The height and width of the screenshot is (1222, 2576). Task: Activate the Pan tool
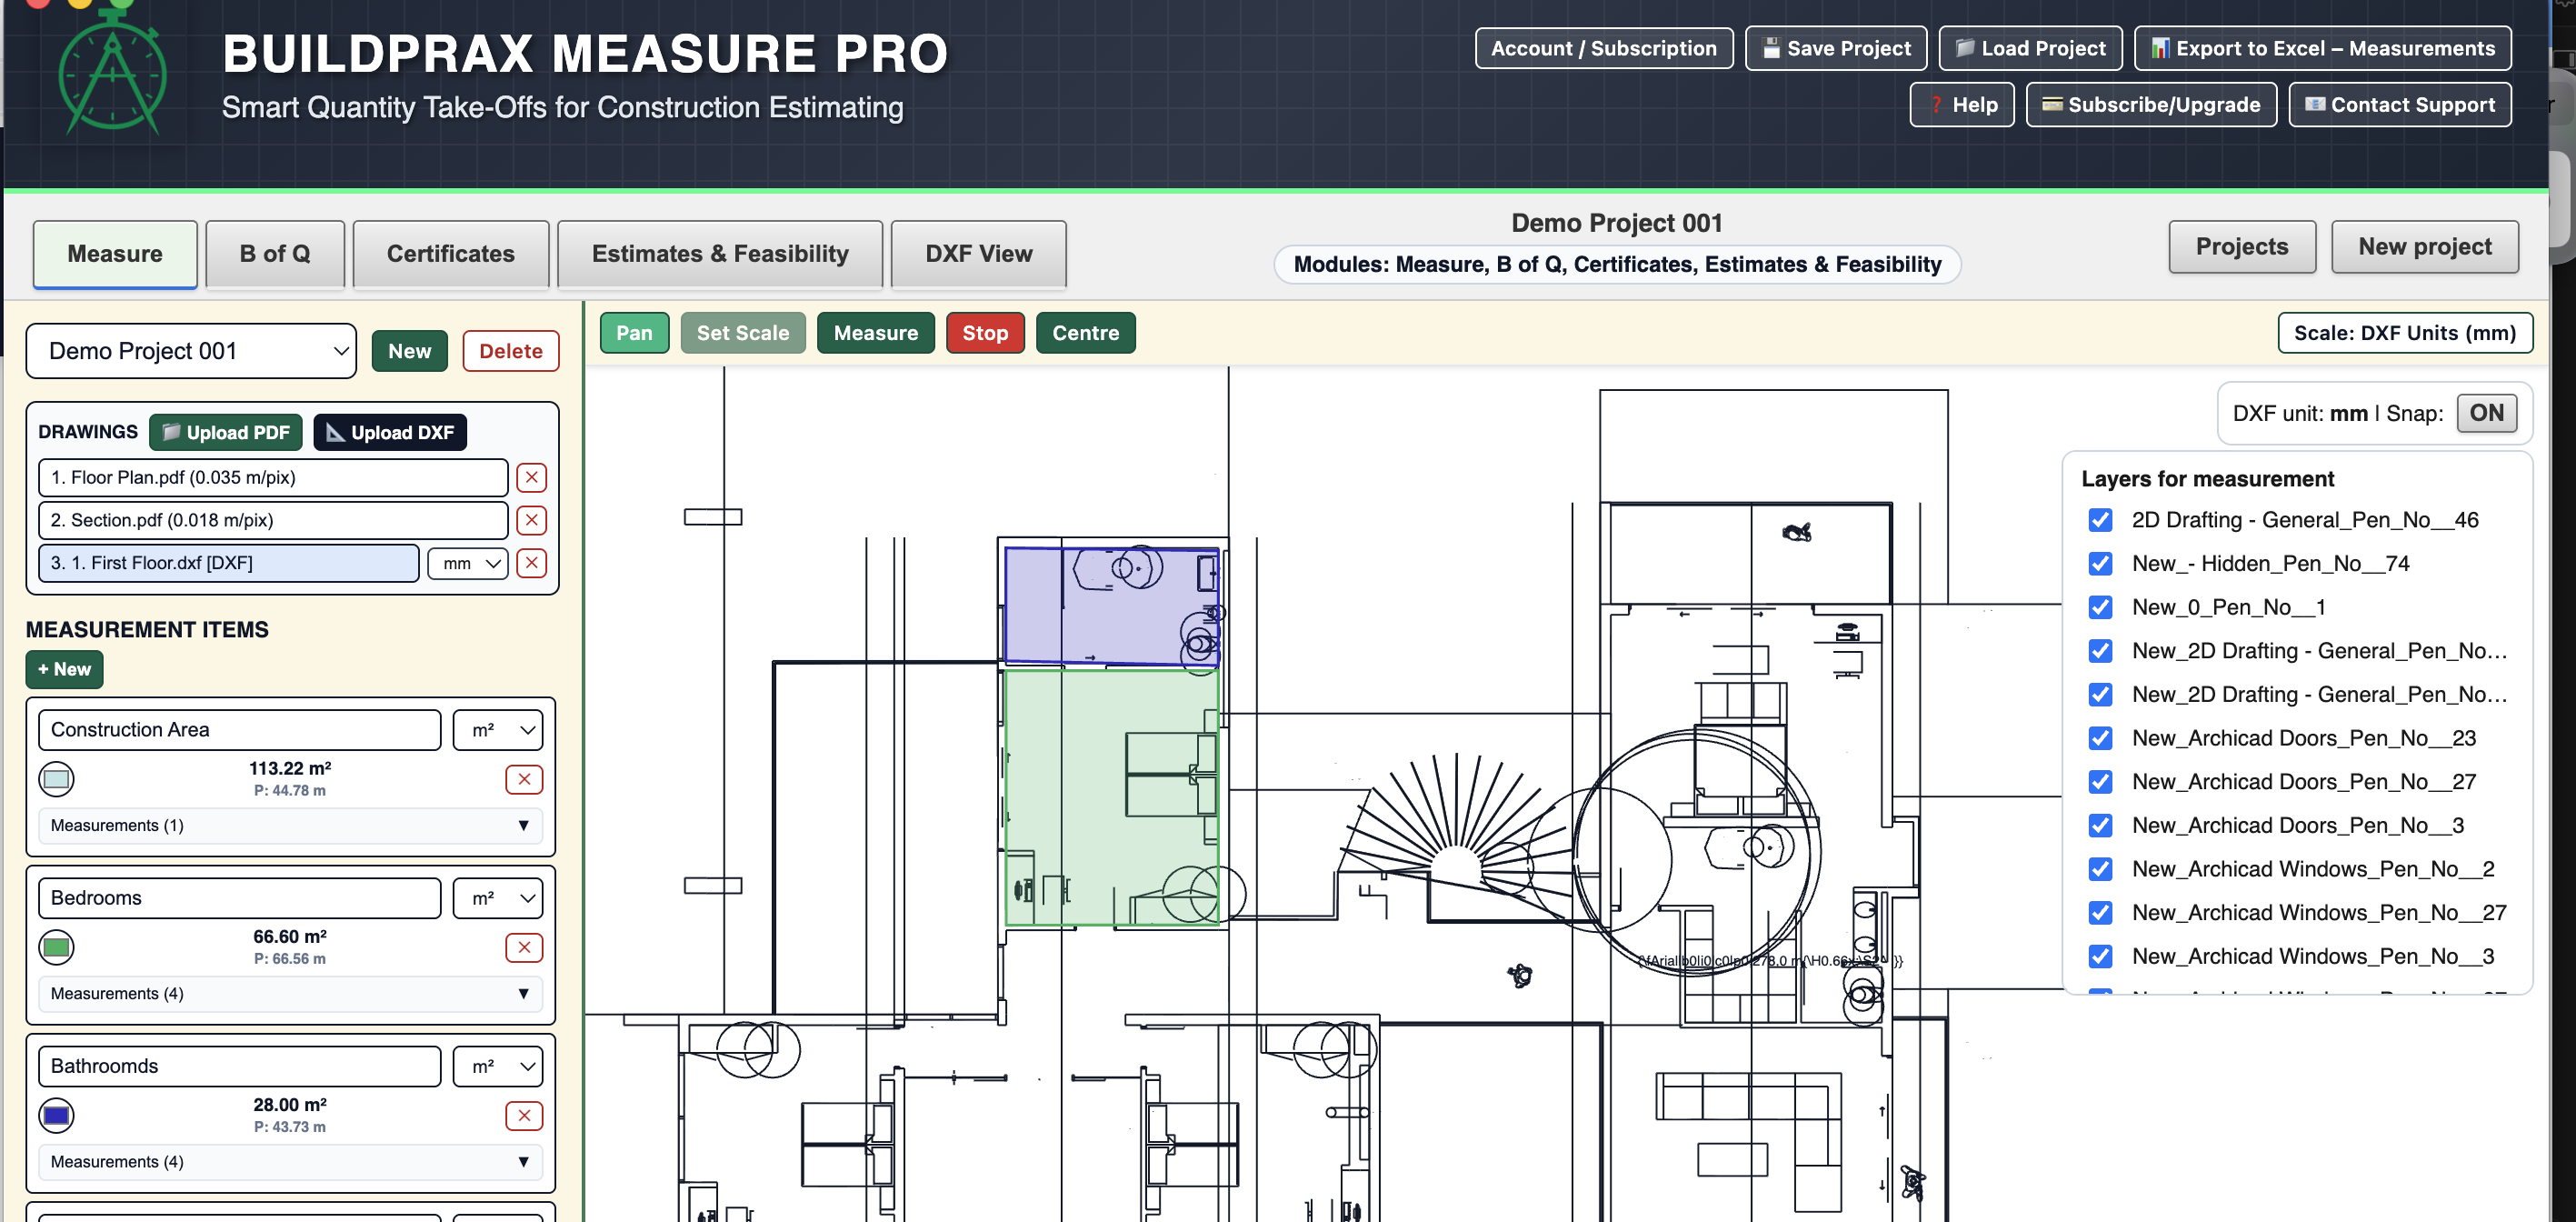tap(634, 333)
